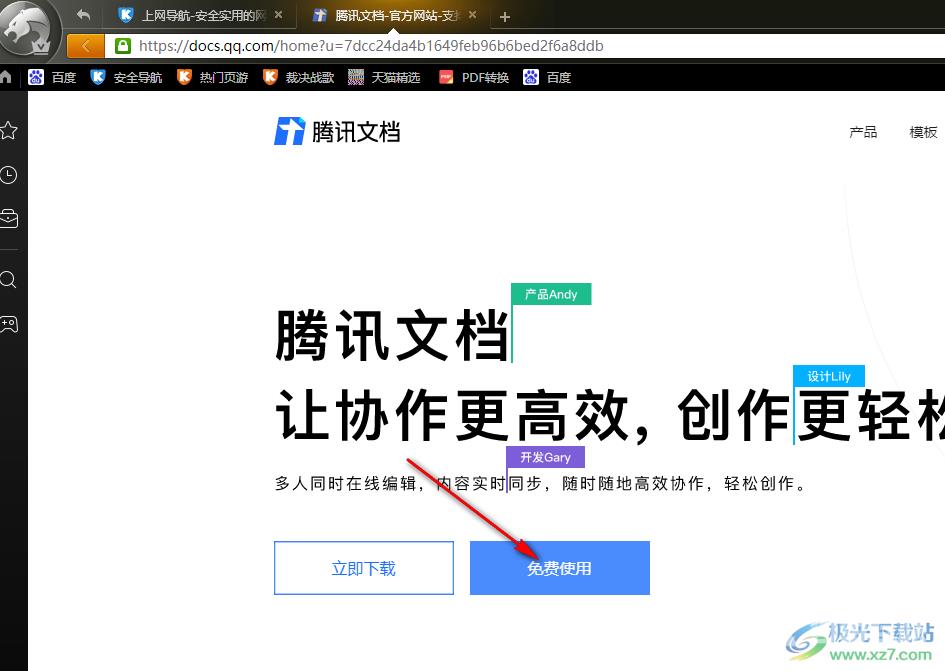Click the 立即下载 button
The height and width of the screenshot is (671, 945).
tap(363, 568)
